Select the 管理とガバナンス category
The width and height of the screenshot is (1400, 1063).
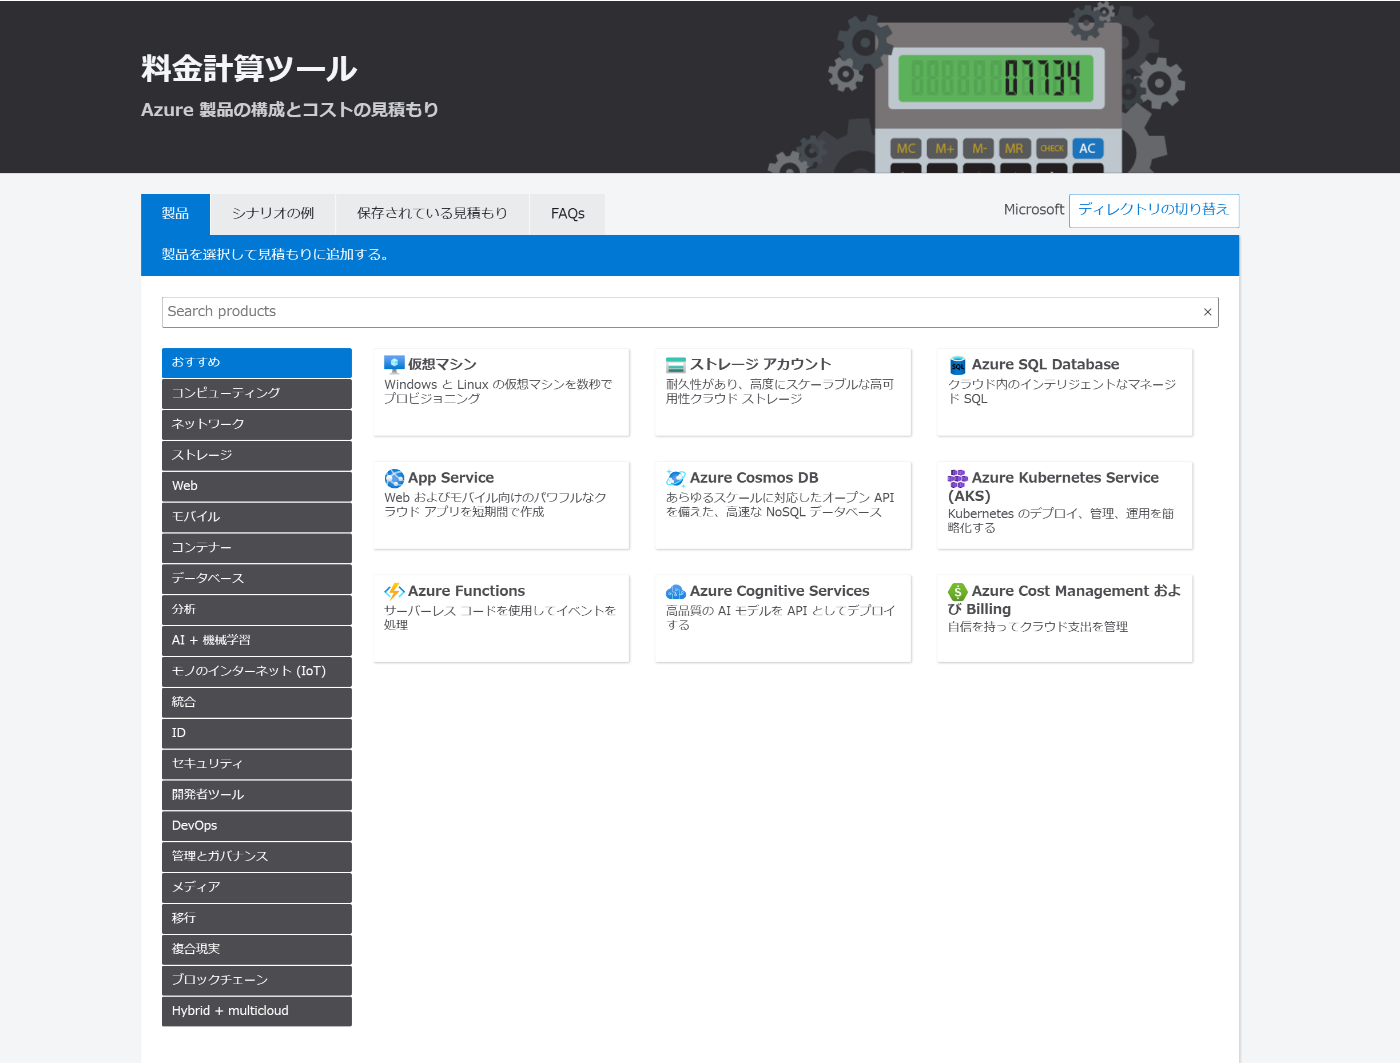[257, 856]
